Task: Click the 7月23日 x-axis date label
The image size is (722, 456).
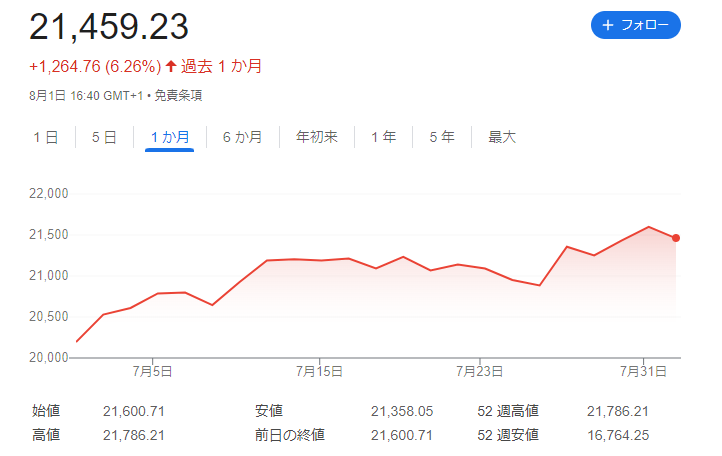Action: coord(479,371)
